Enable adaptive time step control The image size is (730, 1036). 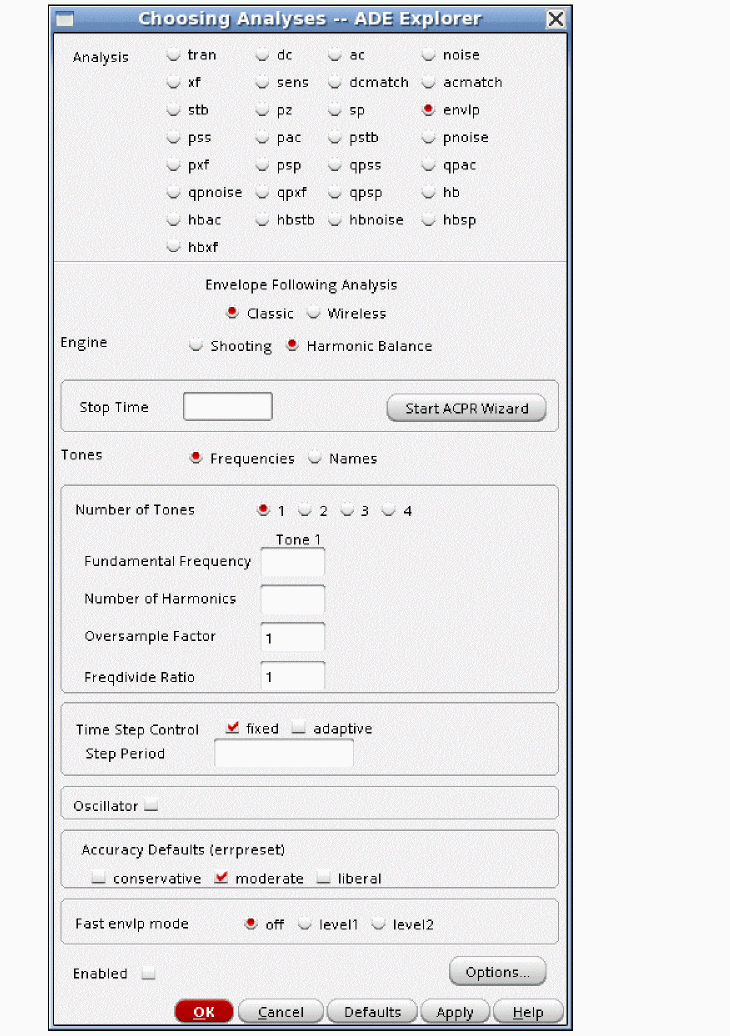pyautogui.click(x=299, y=729)
